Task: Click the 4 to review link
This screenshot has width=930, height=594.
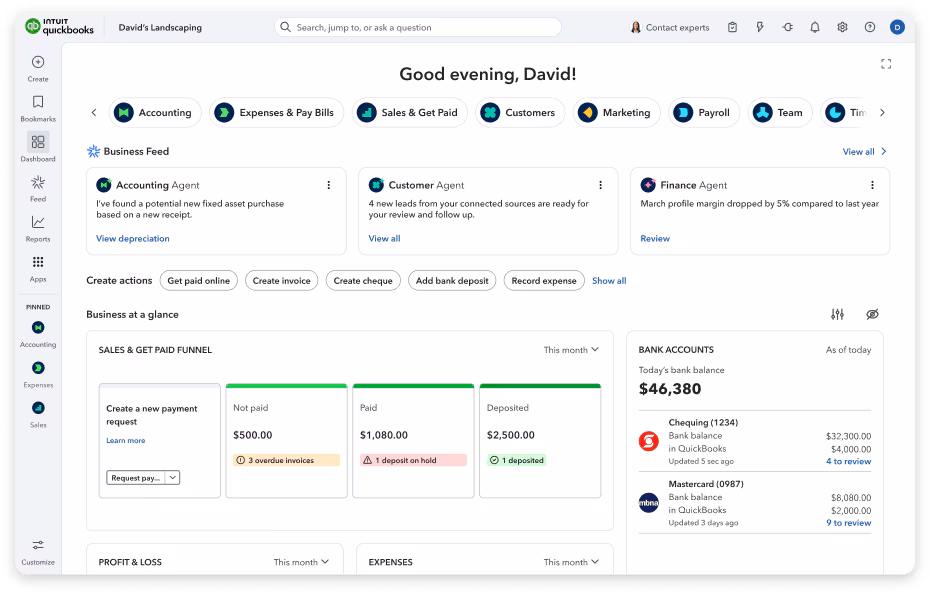Action: 848,462
